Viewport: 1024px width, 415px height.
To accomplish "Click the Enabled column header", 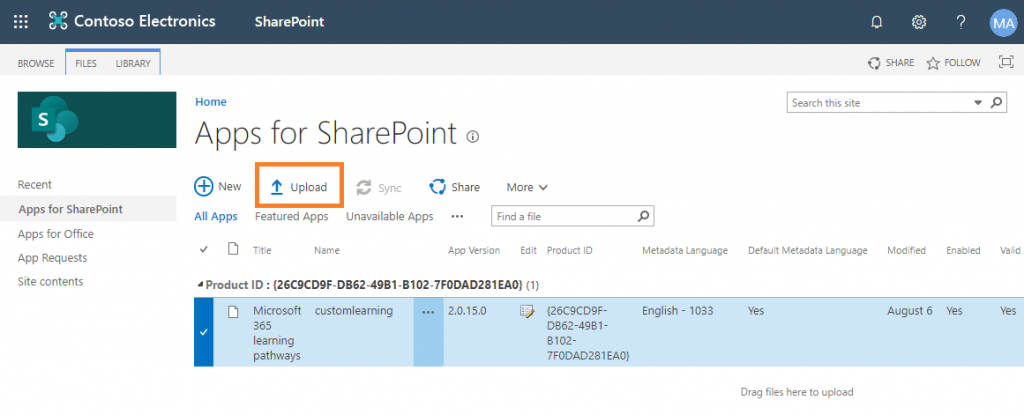I will tap(963, 250).
